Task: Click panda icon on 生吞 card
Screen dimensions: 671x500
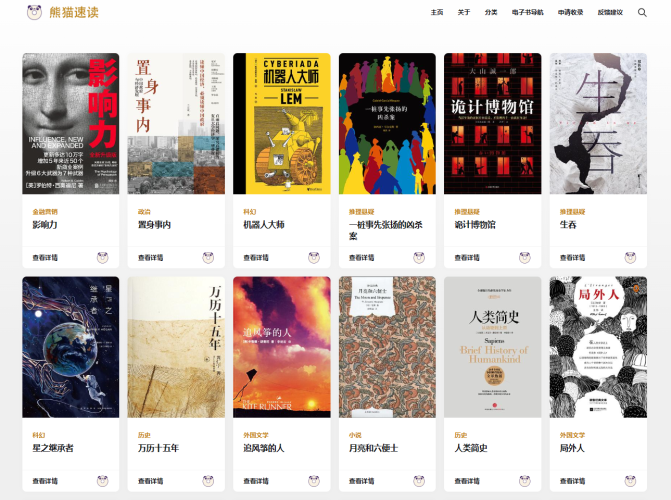Action: [630, 257]
